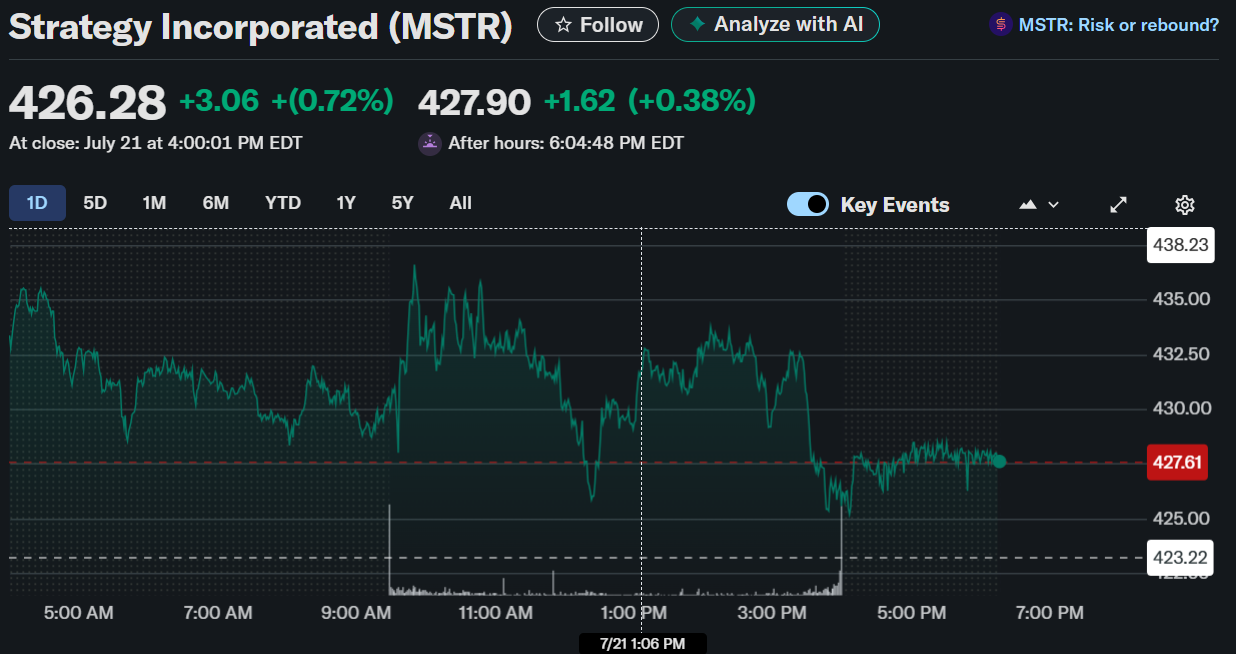Show the All time range chart
The width and height of the screenshot is (1236, 654).
[460, 203]
